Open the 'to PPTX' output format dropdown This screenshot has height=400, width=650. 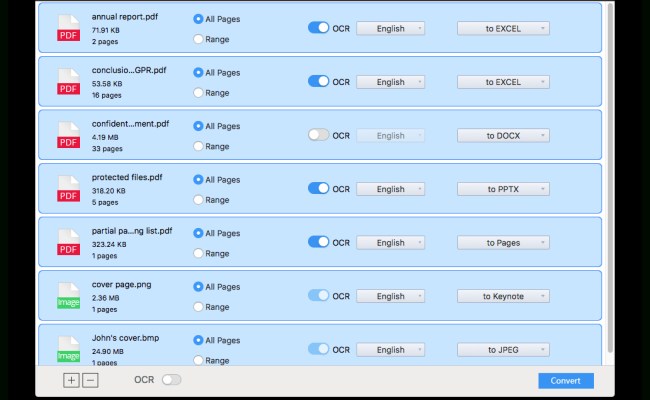coord(503,189)
